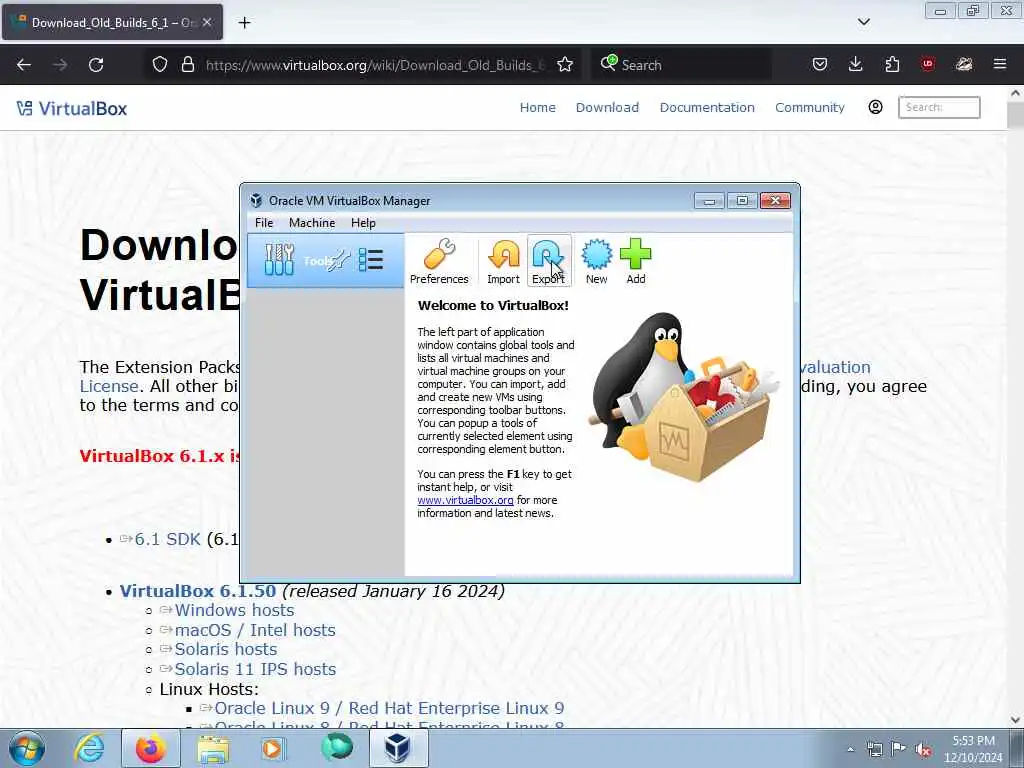The image size is (1024, 768).
Task: Open the File menu in VirtualBox
Action: (264, 223)
